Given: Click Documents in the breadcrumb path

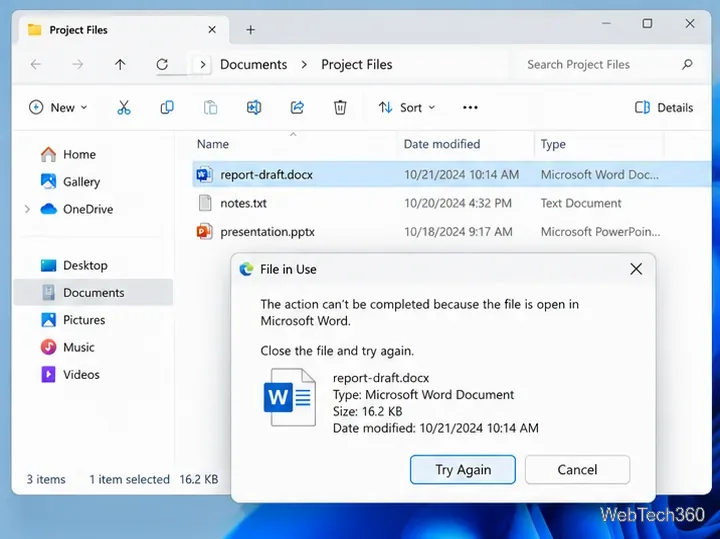Looking at the screenshot, I should (253, 64).
